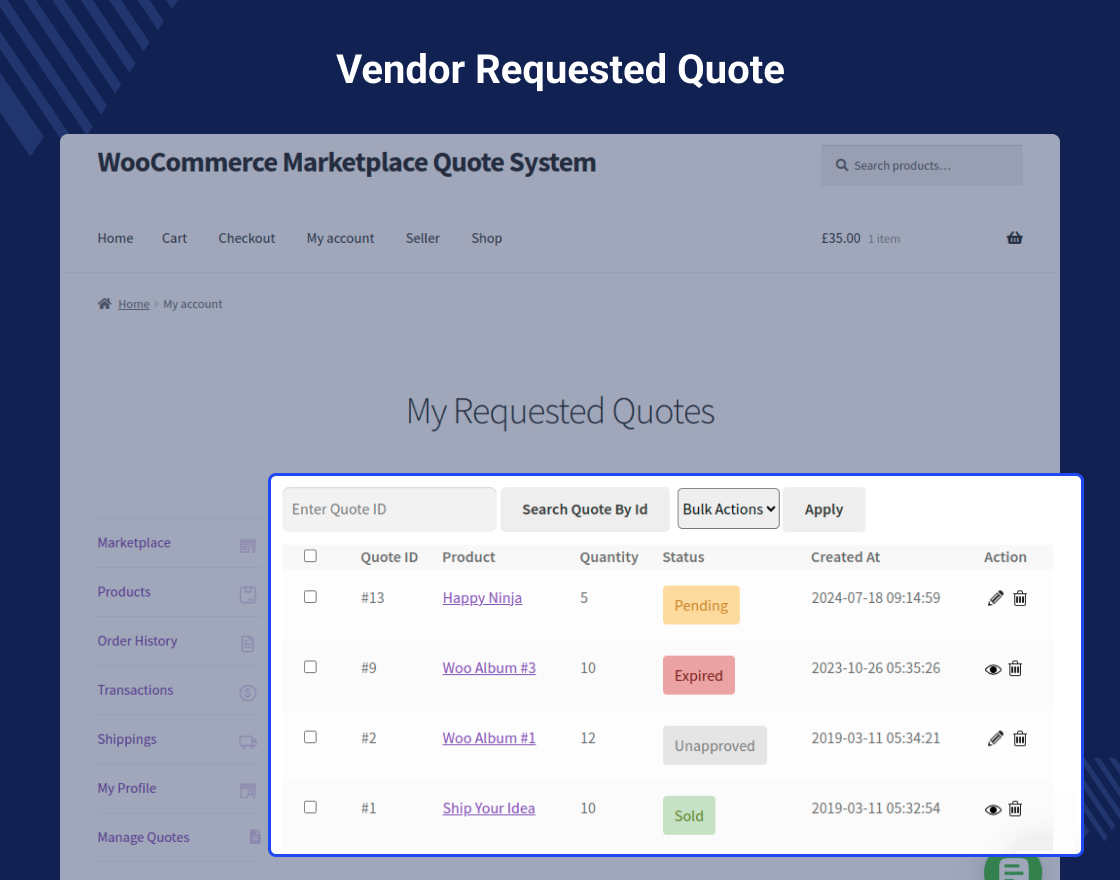Open Order History in the sidebar
The width and height of the screenshot is (1120, 880).
click(x=137, y=641)
